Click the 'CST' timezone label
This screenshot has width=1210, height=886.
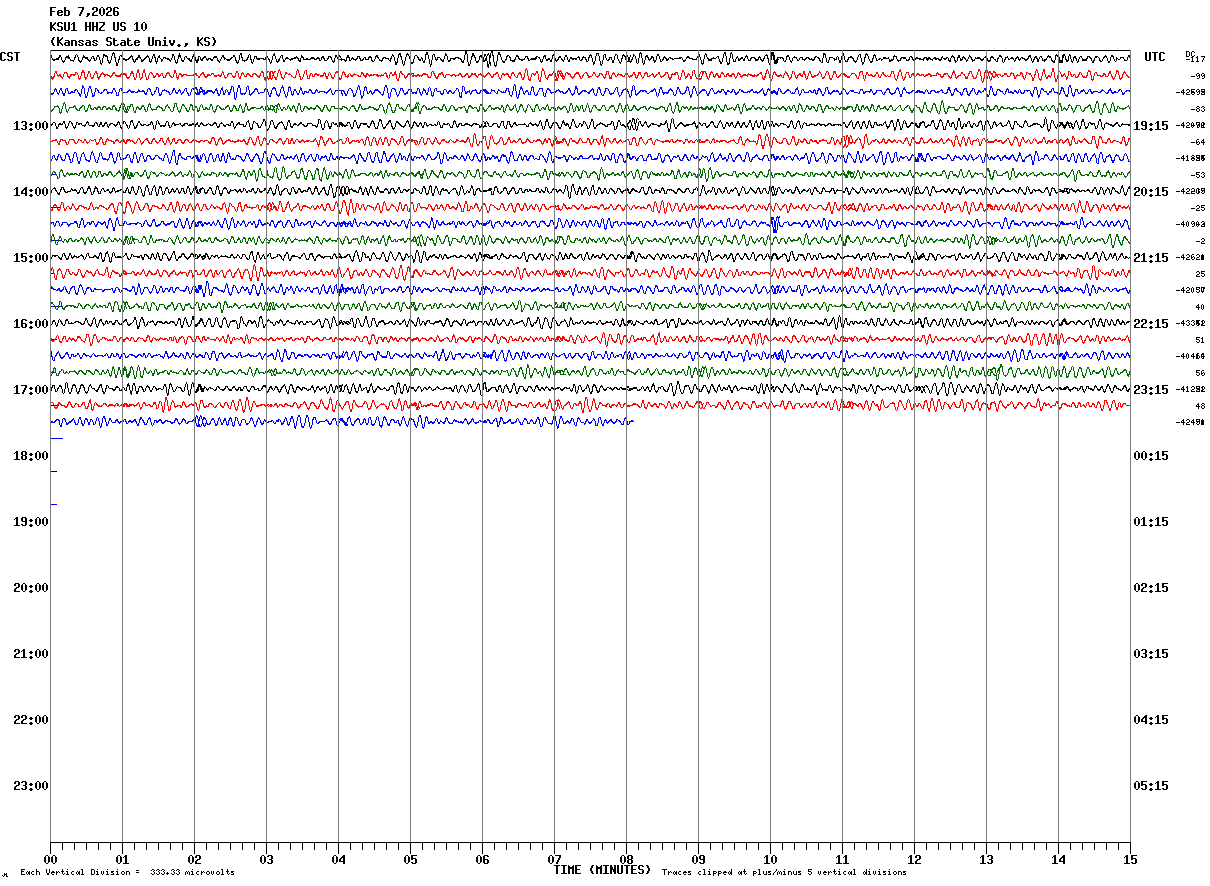[10, 57]
